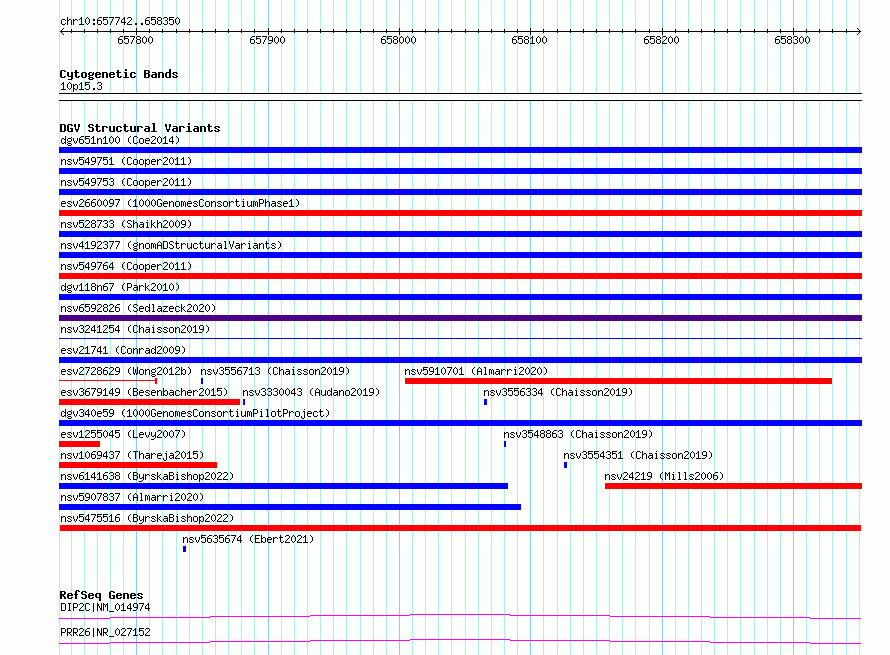Click esv2728629 (Wong2012b) label
This screenshot has width=890, height=655.
point(126,371)
